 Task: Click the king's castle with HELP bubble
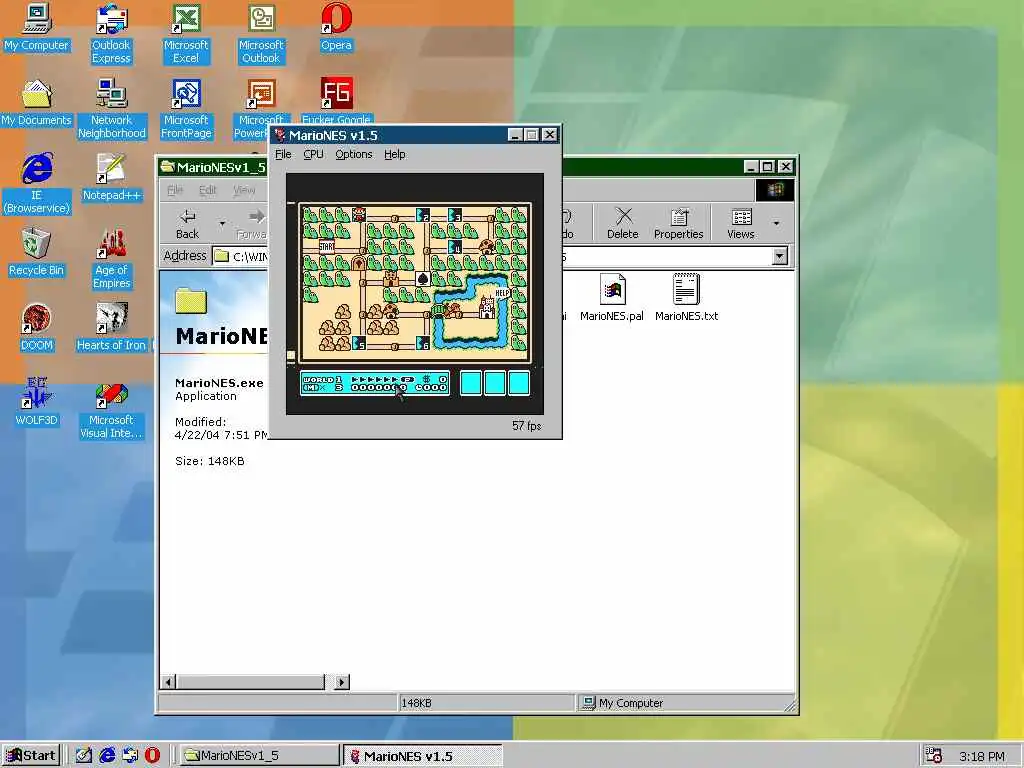(x=487, y=307)
